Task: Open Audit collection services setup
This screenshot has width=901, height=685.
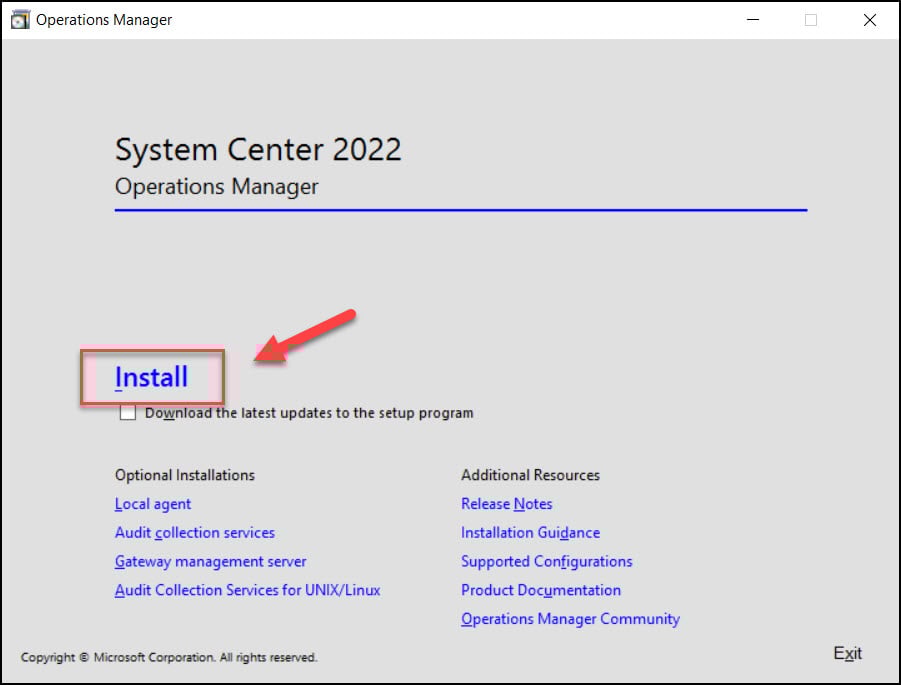Action: point(195,533)
